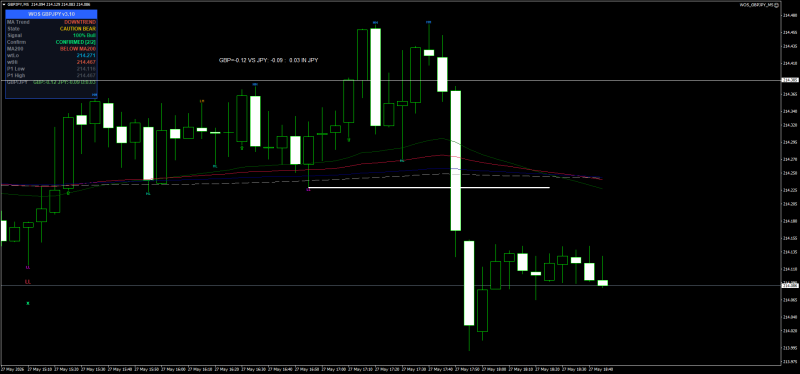Select the State CAUTION BEAR value
800x374 pixels.
coord(78,29)
